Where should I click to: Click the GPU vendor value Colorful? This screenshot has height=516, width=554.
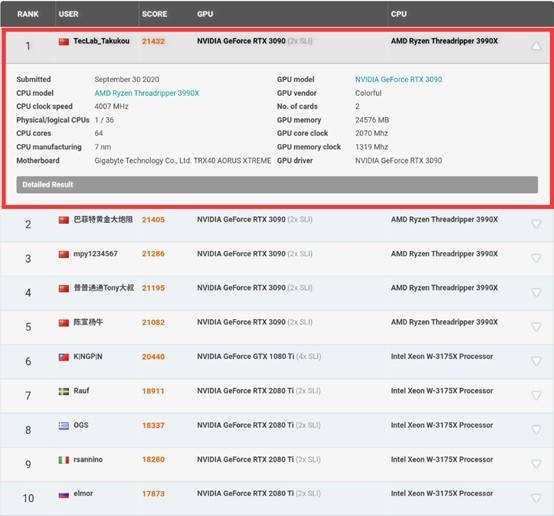point(368,93)
